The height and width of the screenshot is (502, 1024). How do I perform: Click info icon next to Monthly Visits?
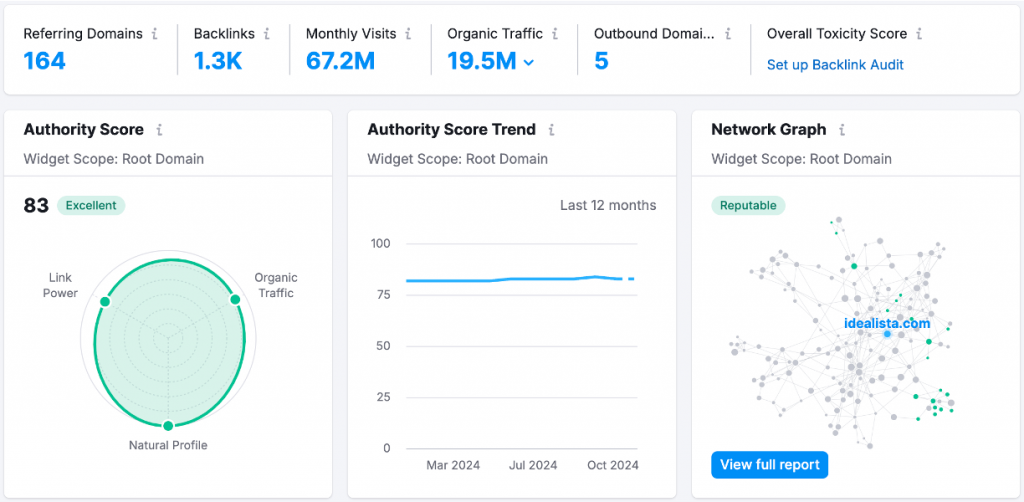(x=408, y=34)
